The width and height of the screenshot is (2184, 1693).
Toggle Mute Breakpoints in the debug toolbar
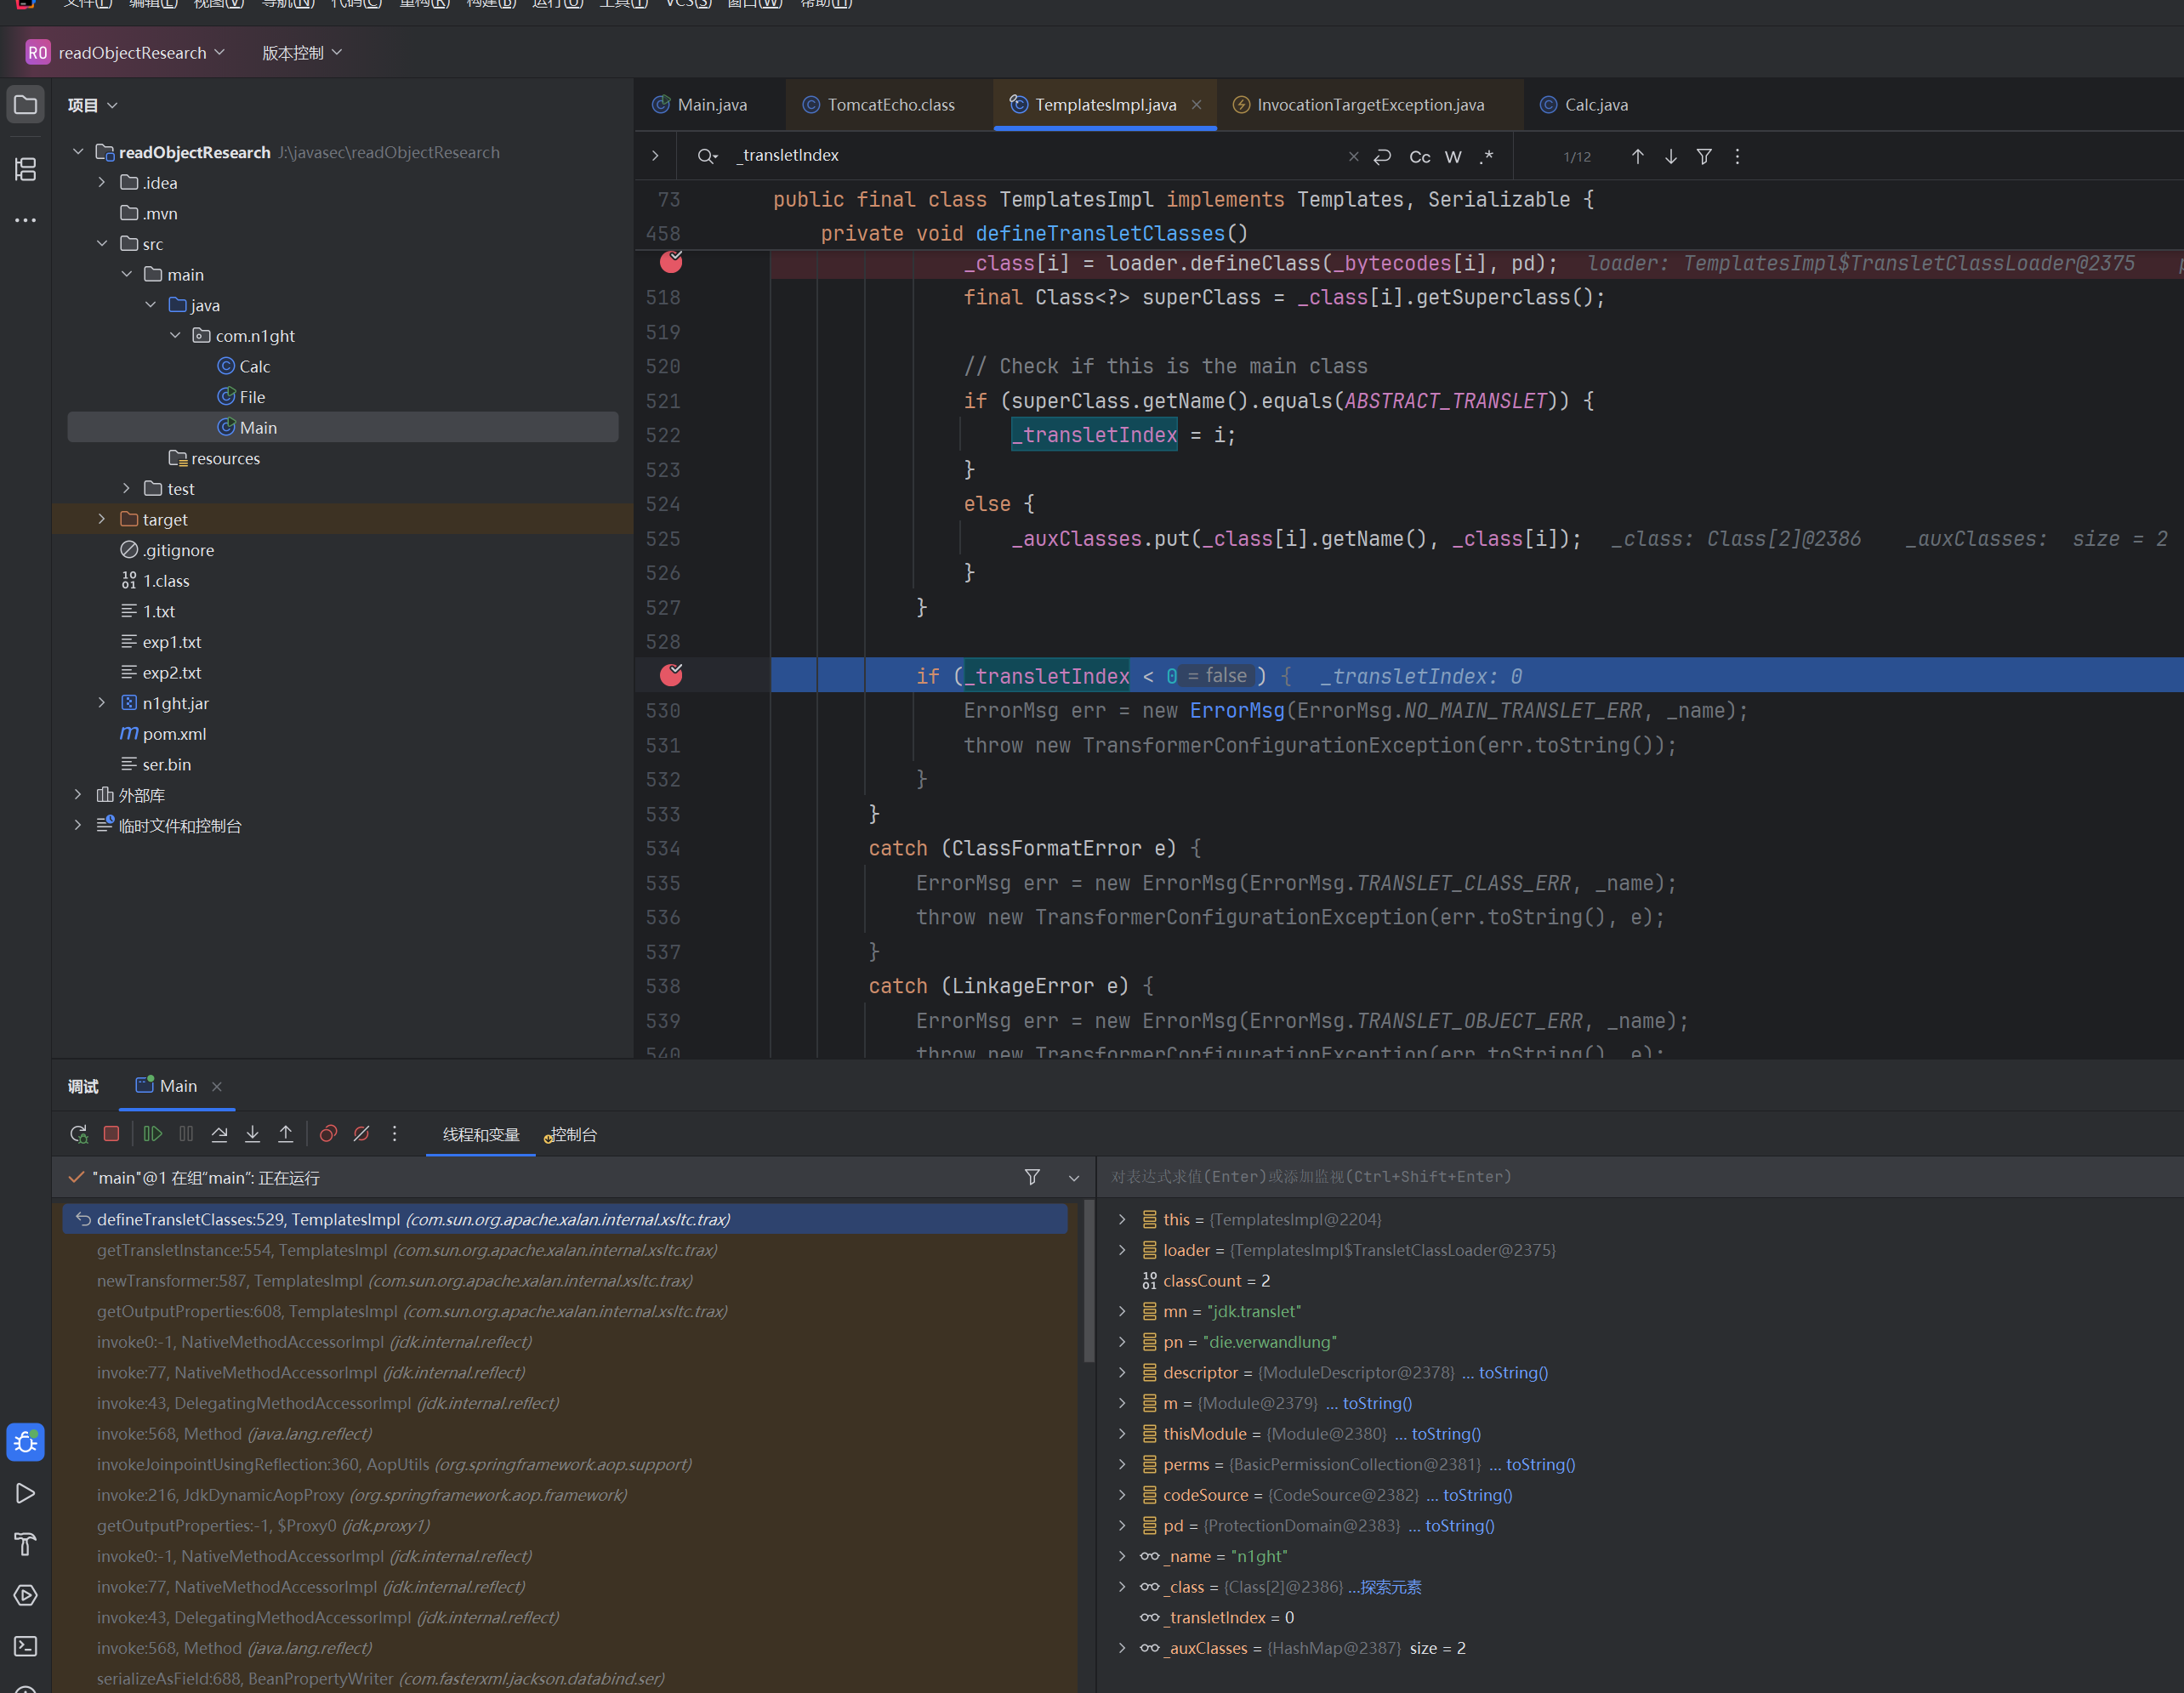click(x=362, y=1133)
